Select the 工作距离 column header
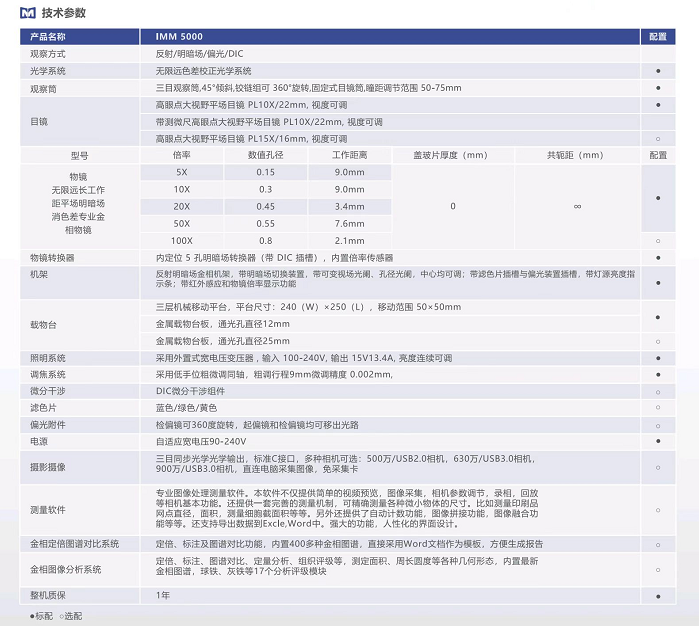This screenshot has width=699, height=626. click(350, 155)
